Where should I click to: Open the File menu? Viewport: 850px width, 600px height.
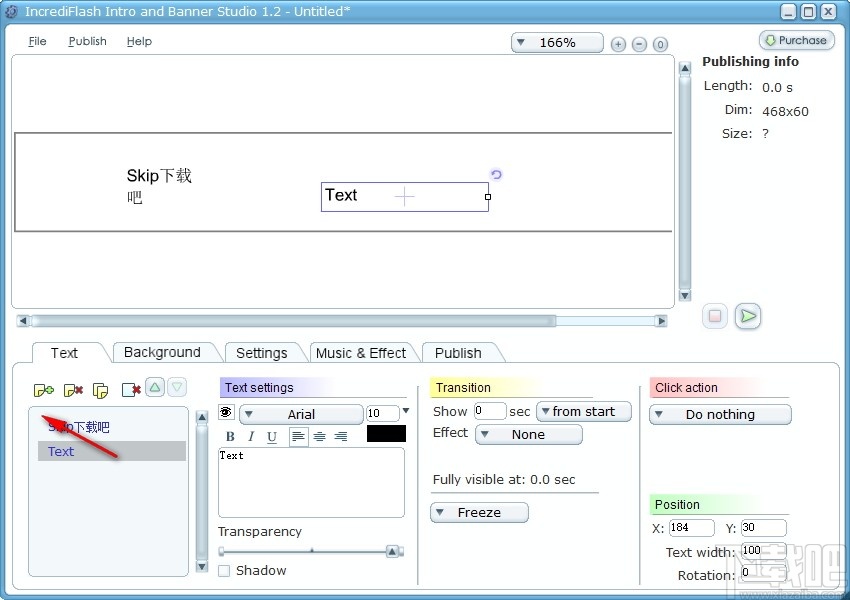(37, 41)
